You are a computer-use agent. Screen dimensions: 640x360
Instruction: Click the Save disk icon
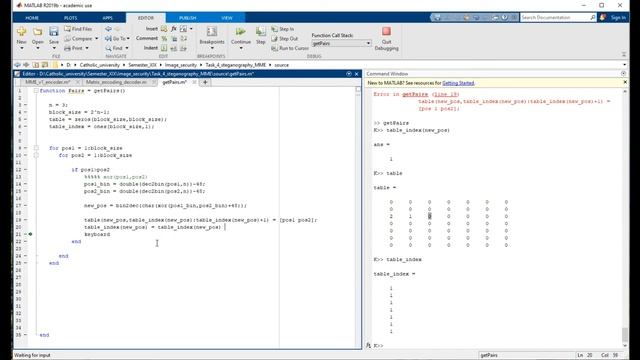point(53,31)
